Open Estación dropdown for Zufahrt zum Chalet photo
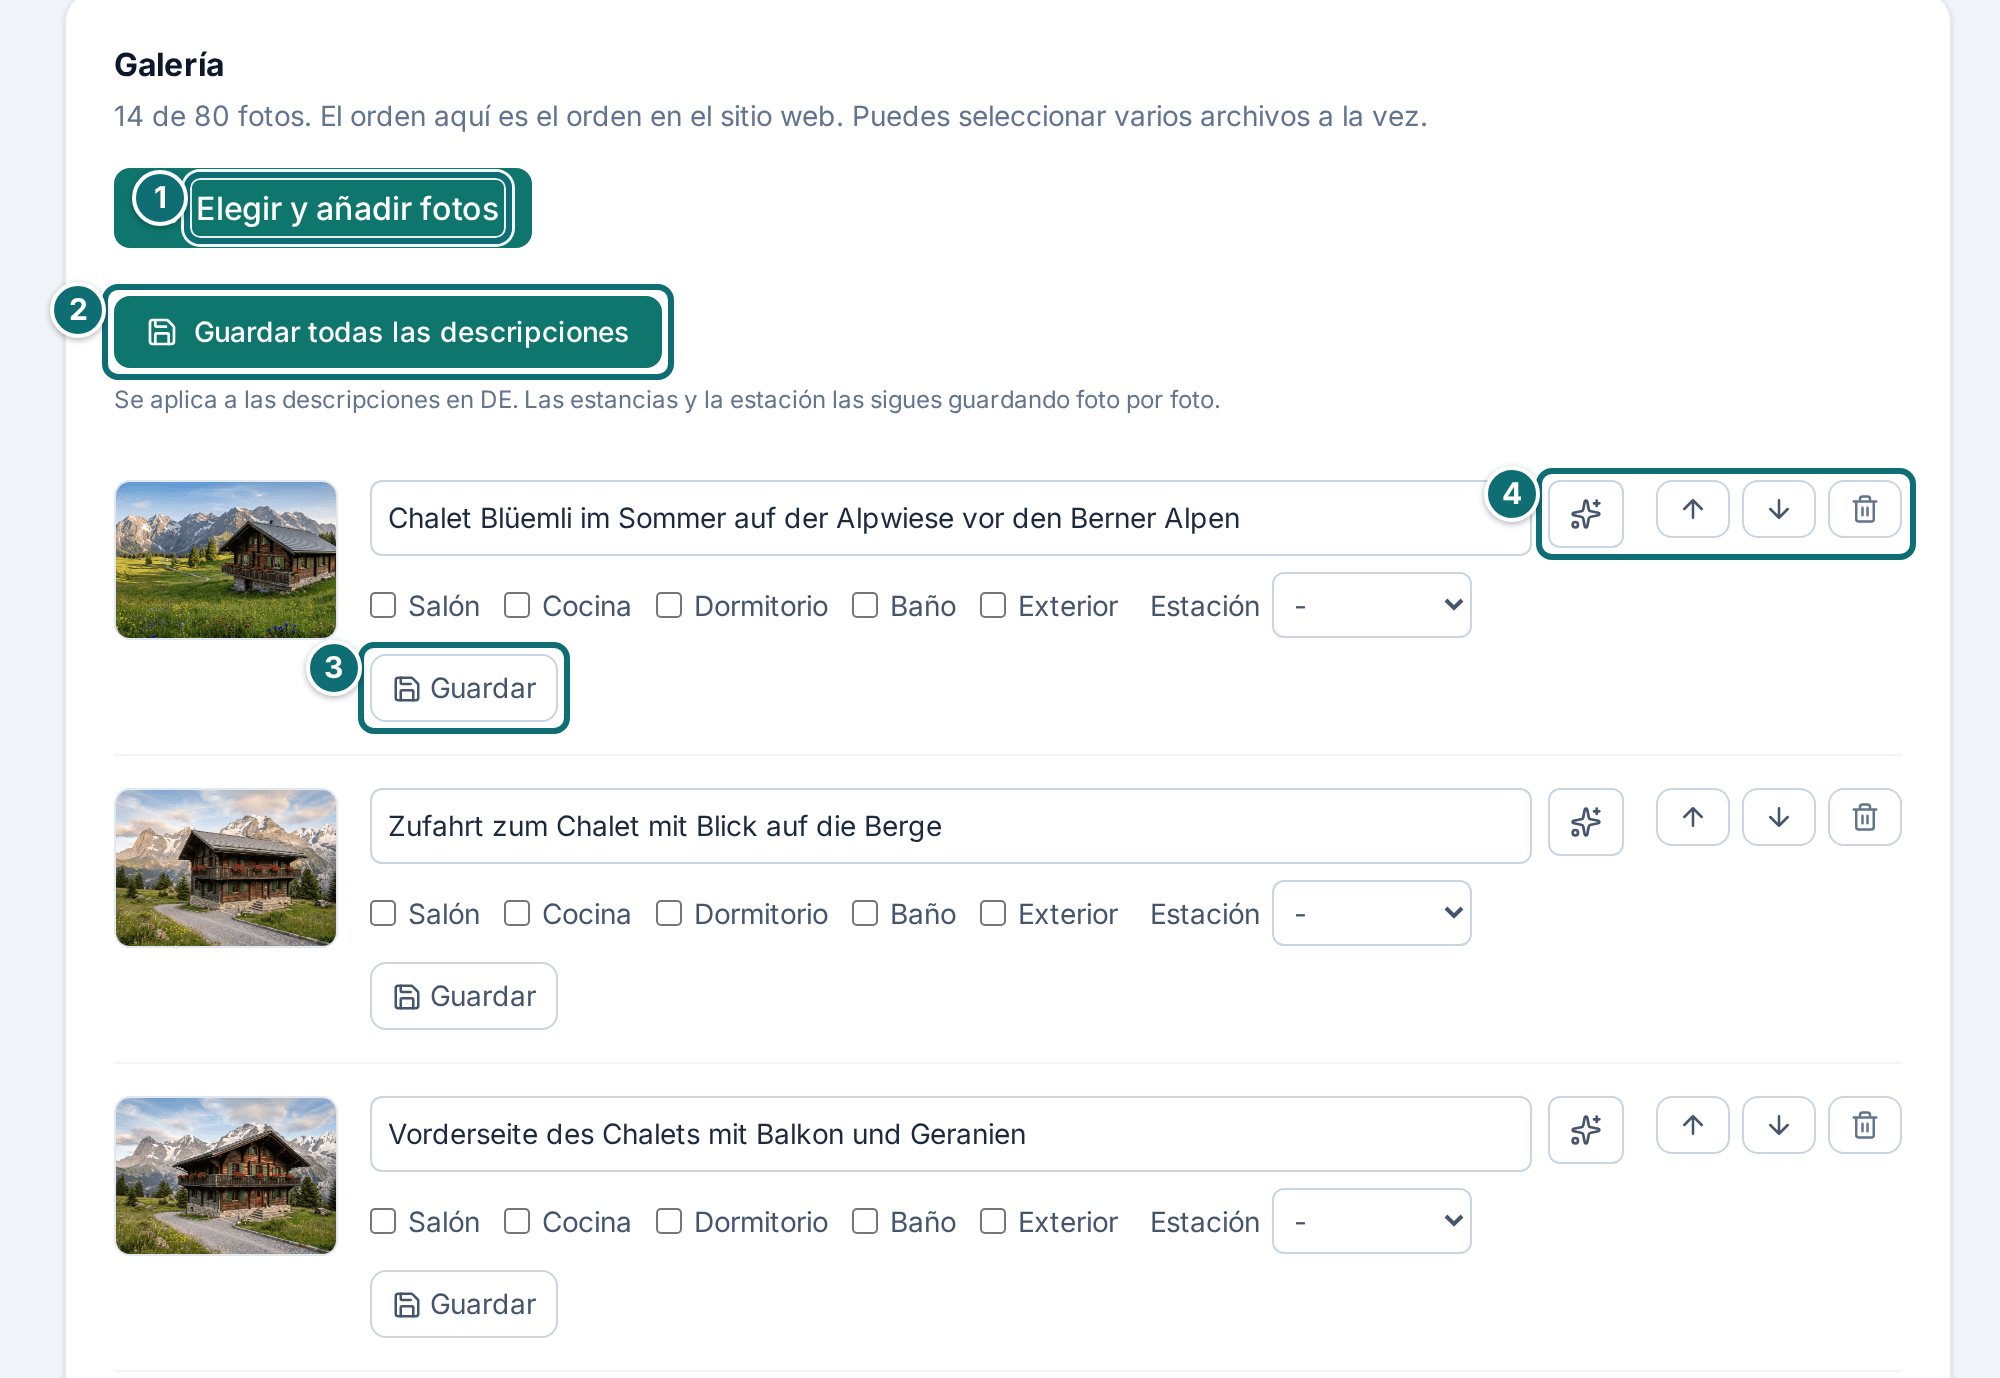Image resolution: width=2000 pixels, height=1378 pixels. tap(1371, 913)
